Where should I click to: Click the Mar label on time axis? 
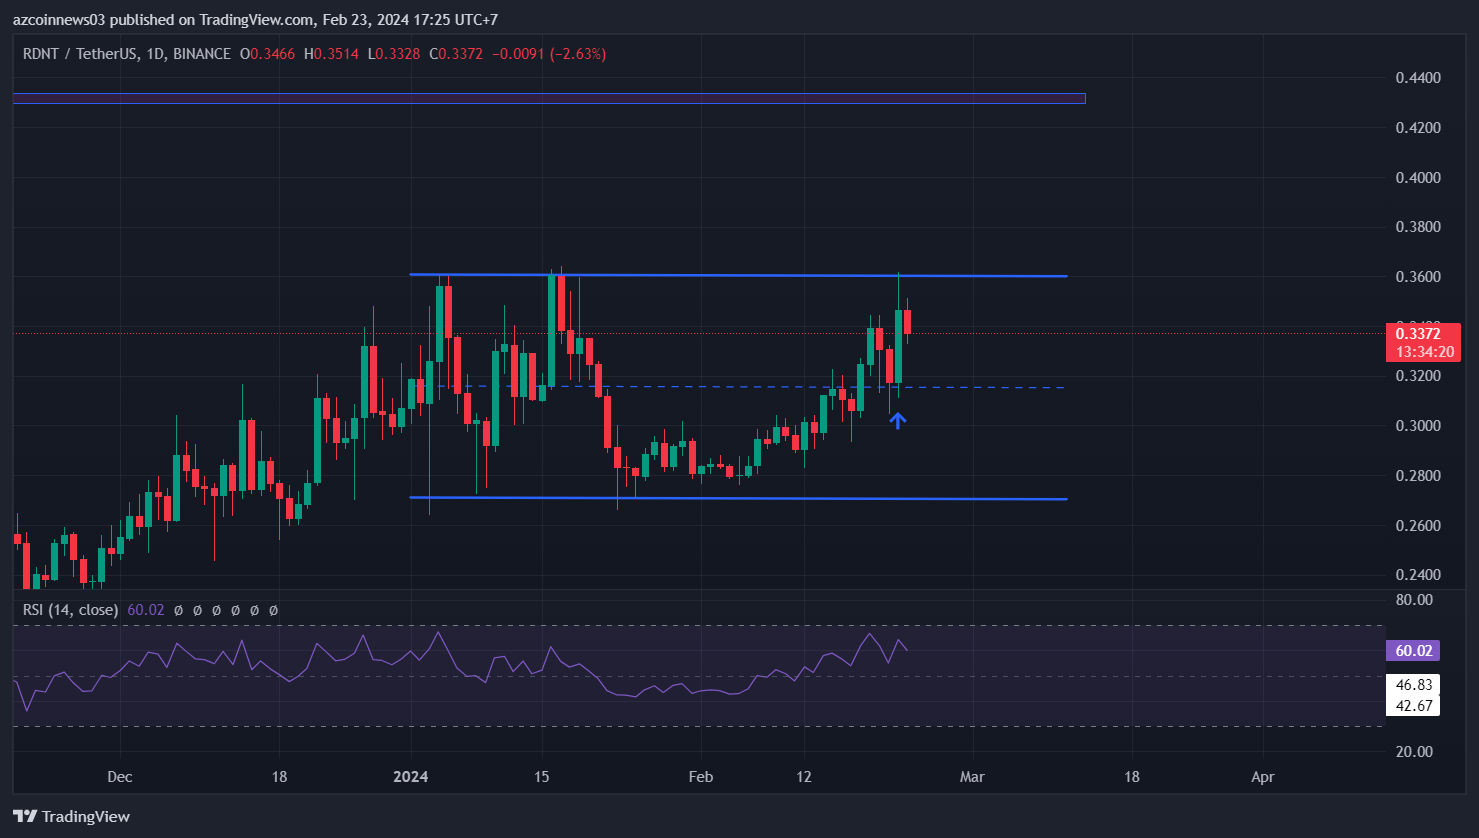972,777
